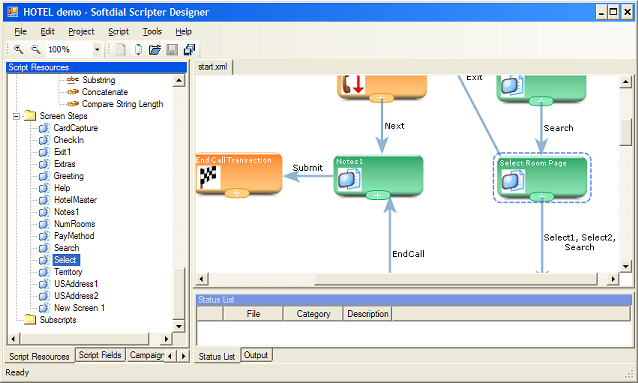Select the USAddress2 screen step
Image resolution: width=638 pixels, height=383 pixels.
click(x=76, y=296)
